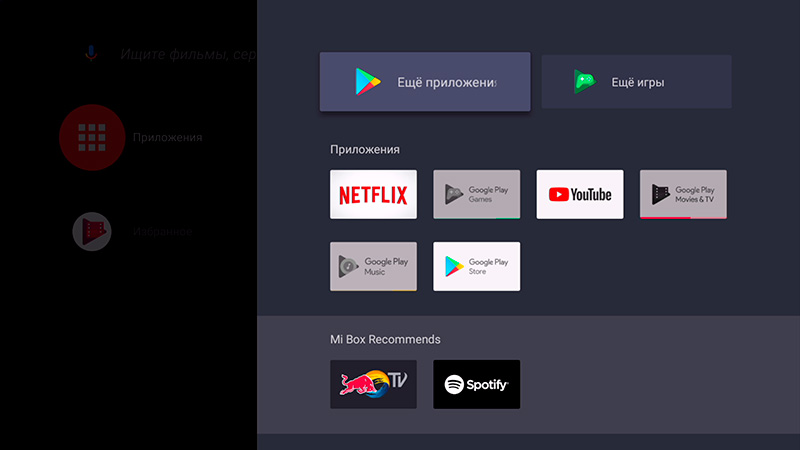
Task: Activate the voice search microphone icon
Action: (91, 53)
